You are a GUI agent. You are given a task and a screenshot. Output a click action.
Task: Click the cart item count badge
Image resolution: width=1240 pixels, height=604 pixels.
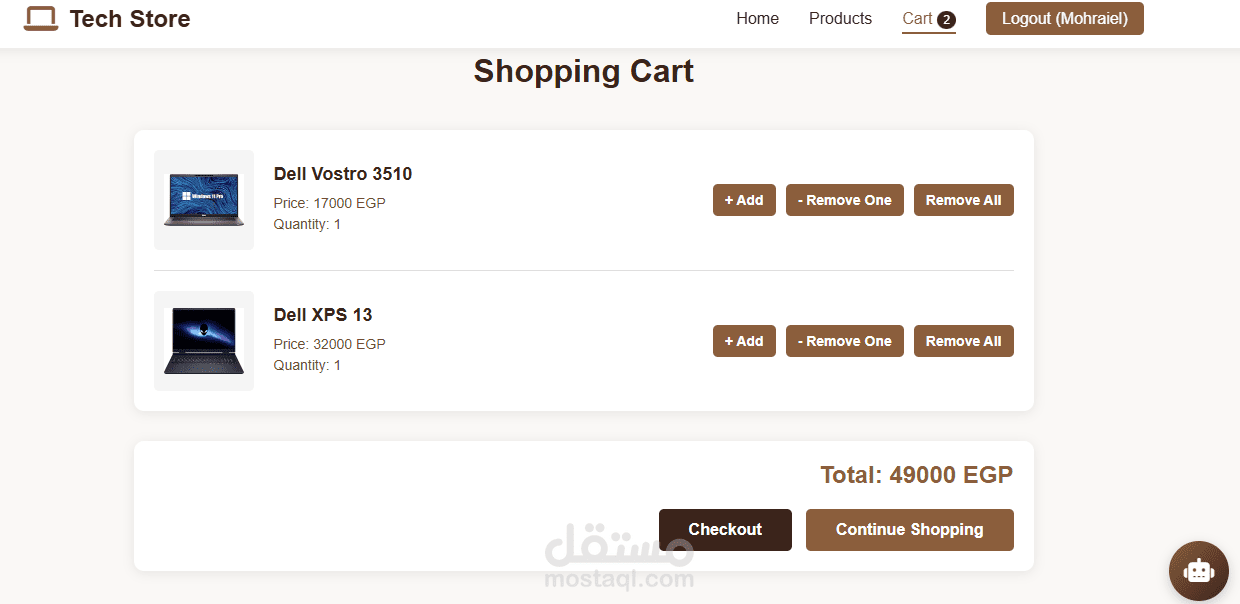point(946,19)
